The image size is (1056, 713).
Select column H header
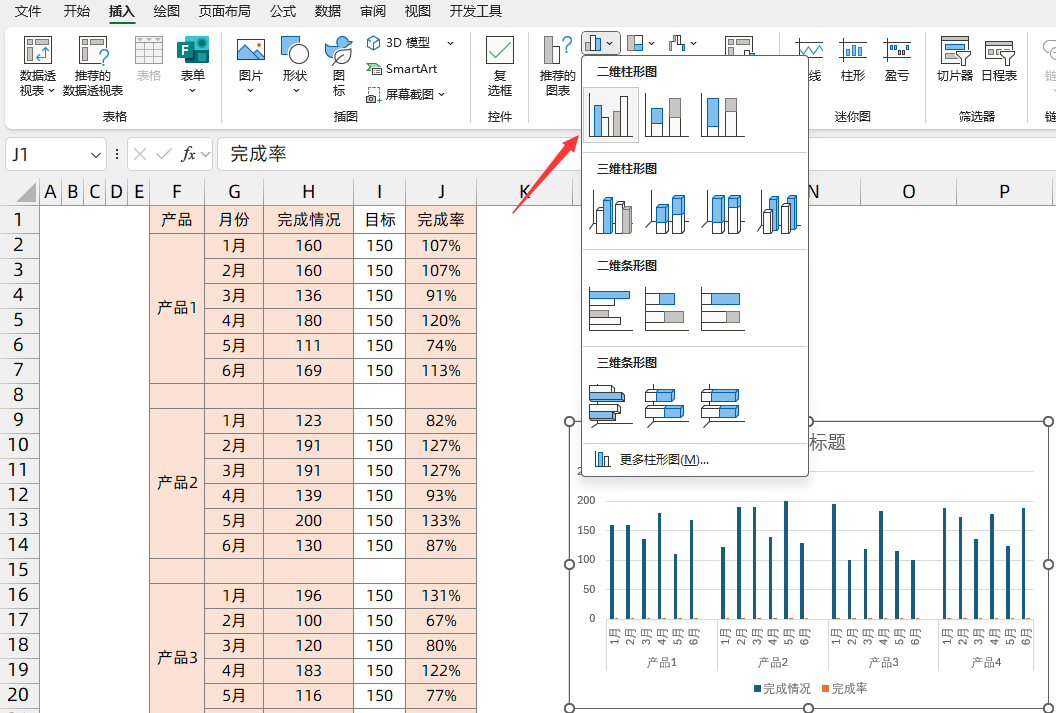point(308,192)
